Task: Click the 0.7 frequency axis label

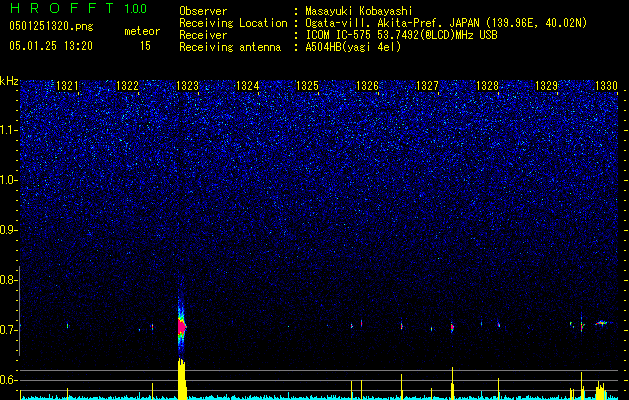Action: pyautogui.click(x=8, y=330)
